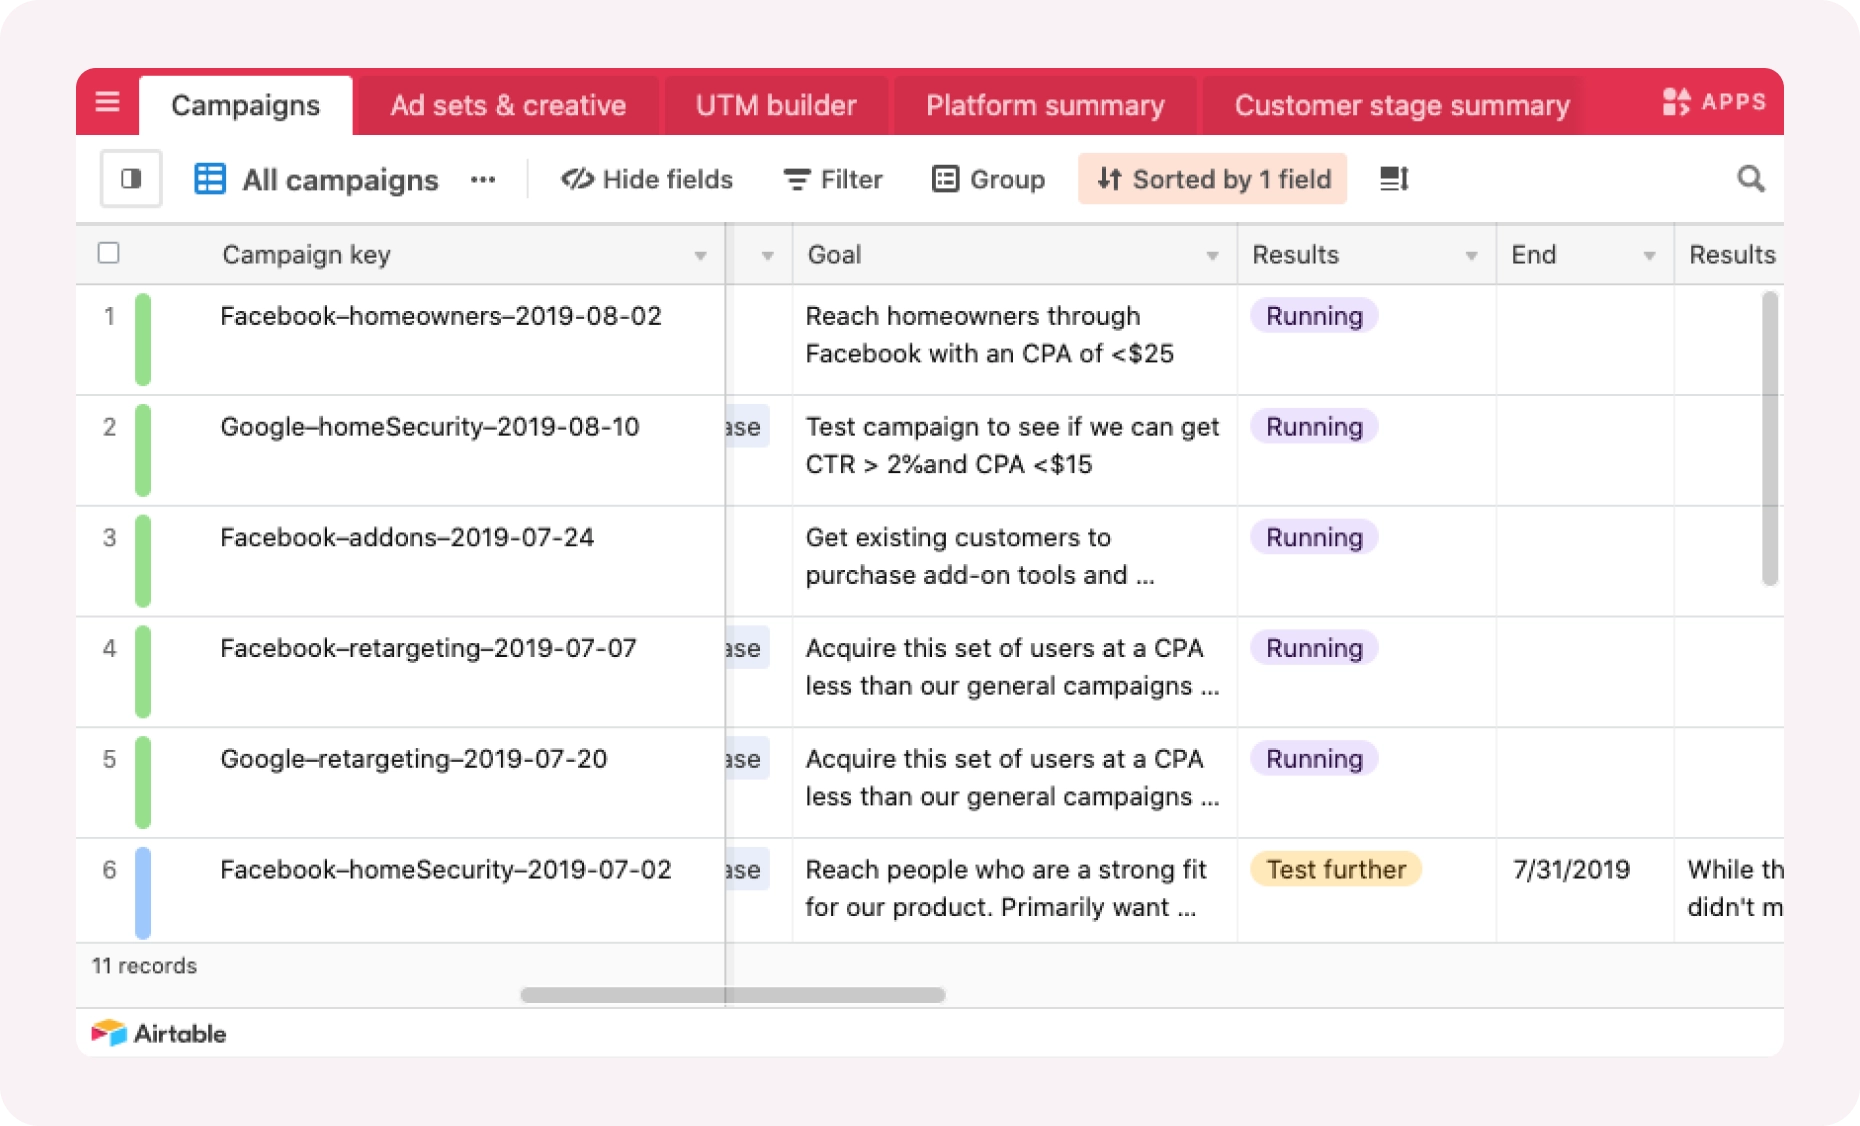The width and height of the screenshot is (1860, 1126).
Task: Open the Results column dropdown arrow
Action: [x=1471, y=256]
